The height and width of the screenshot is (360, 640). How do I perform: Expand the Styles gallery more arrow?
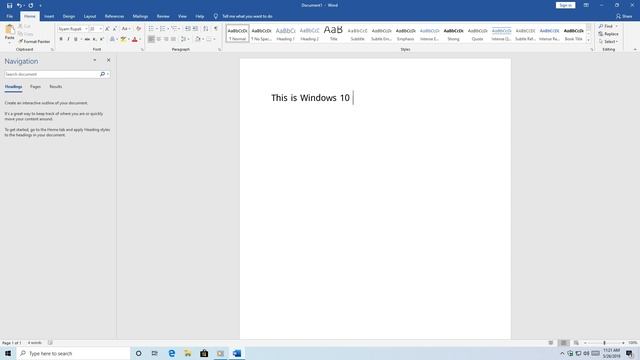pyautogui.click(x=589, y=40)
